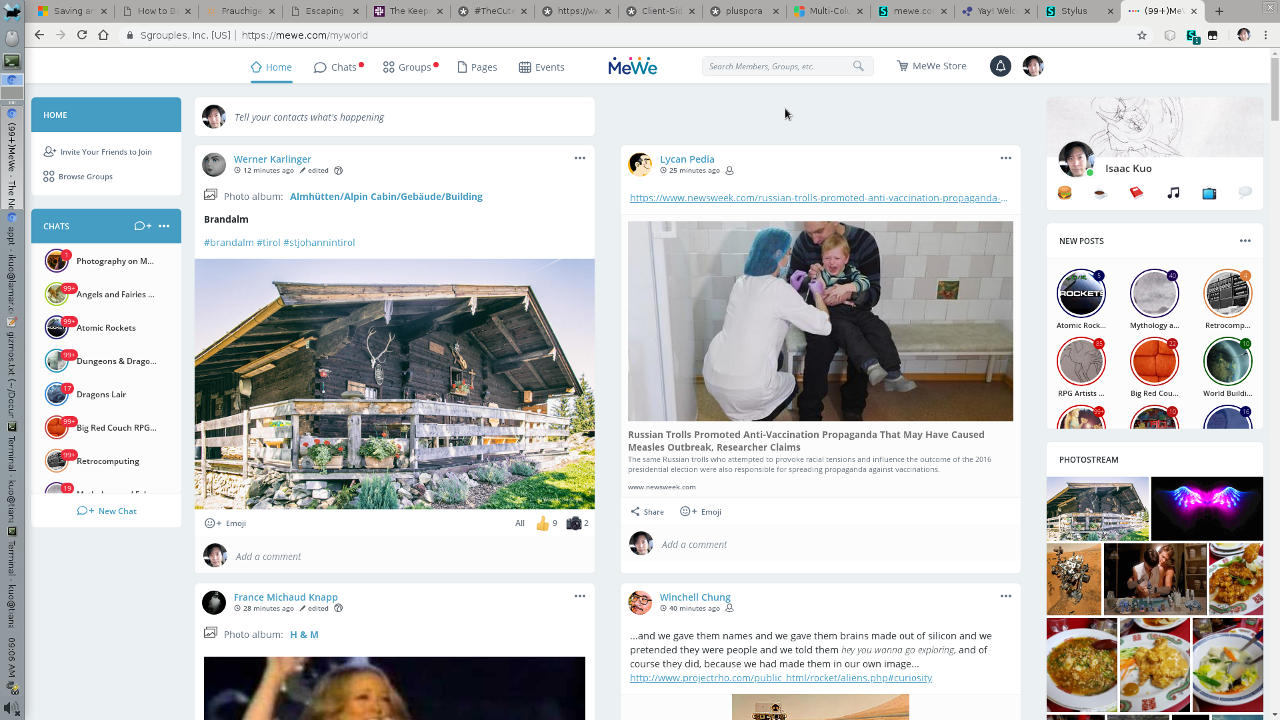The image size is (1280, 720).
Task: Open the notifications bell
Action: [x=1000, y=66]
